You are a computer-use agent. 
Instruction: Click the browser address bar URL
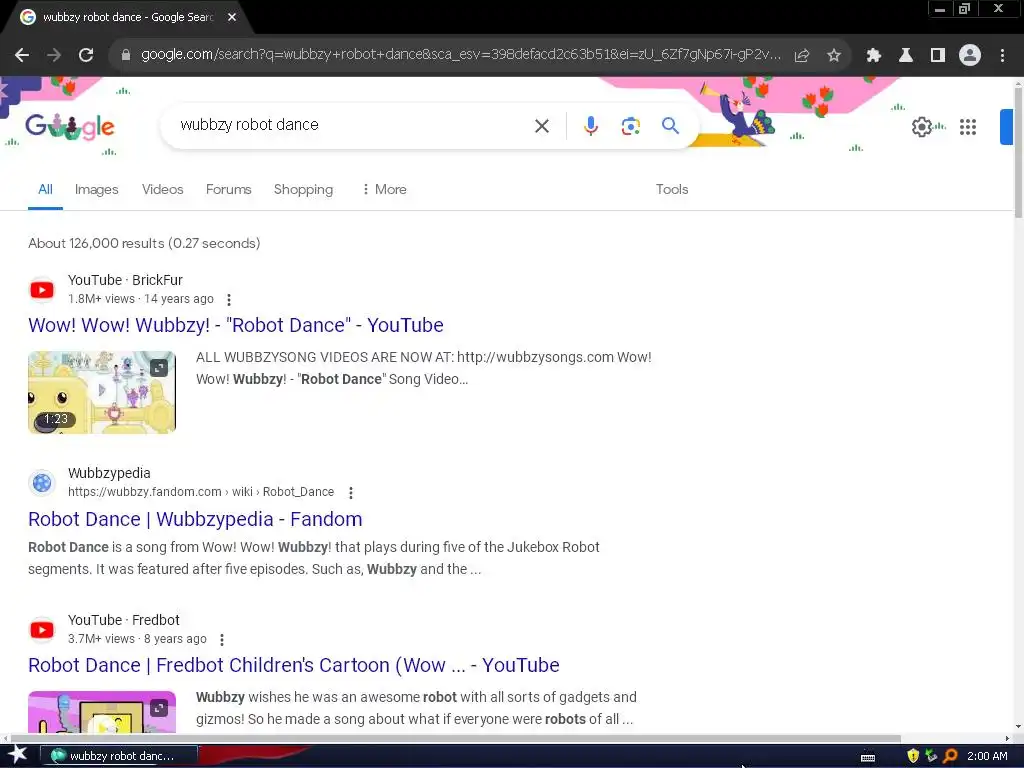460,54
